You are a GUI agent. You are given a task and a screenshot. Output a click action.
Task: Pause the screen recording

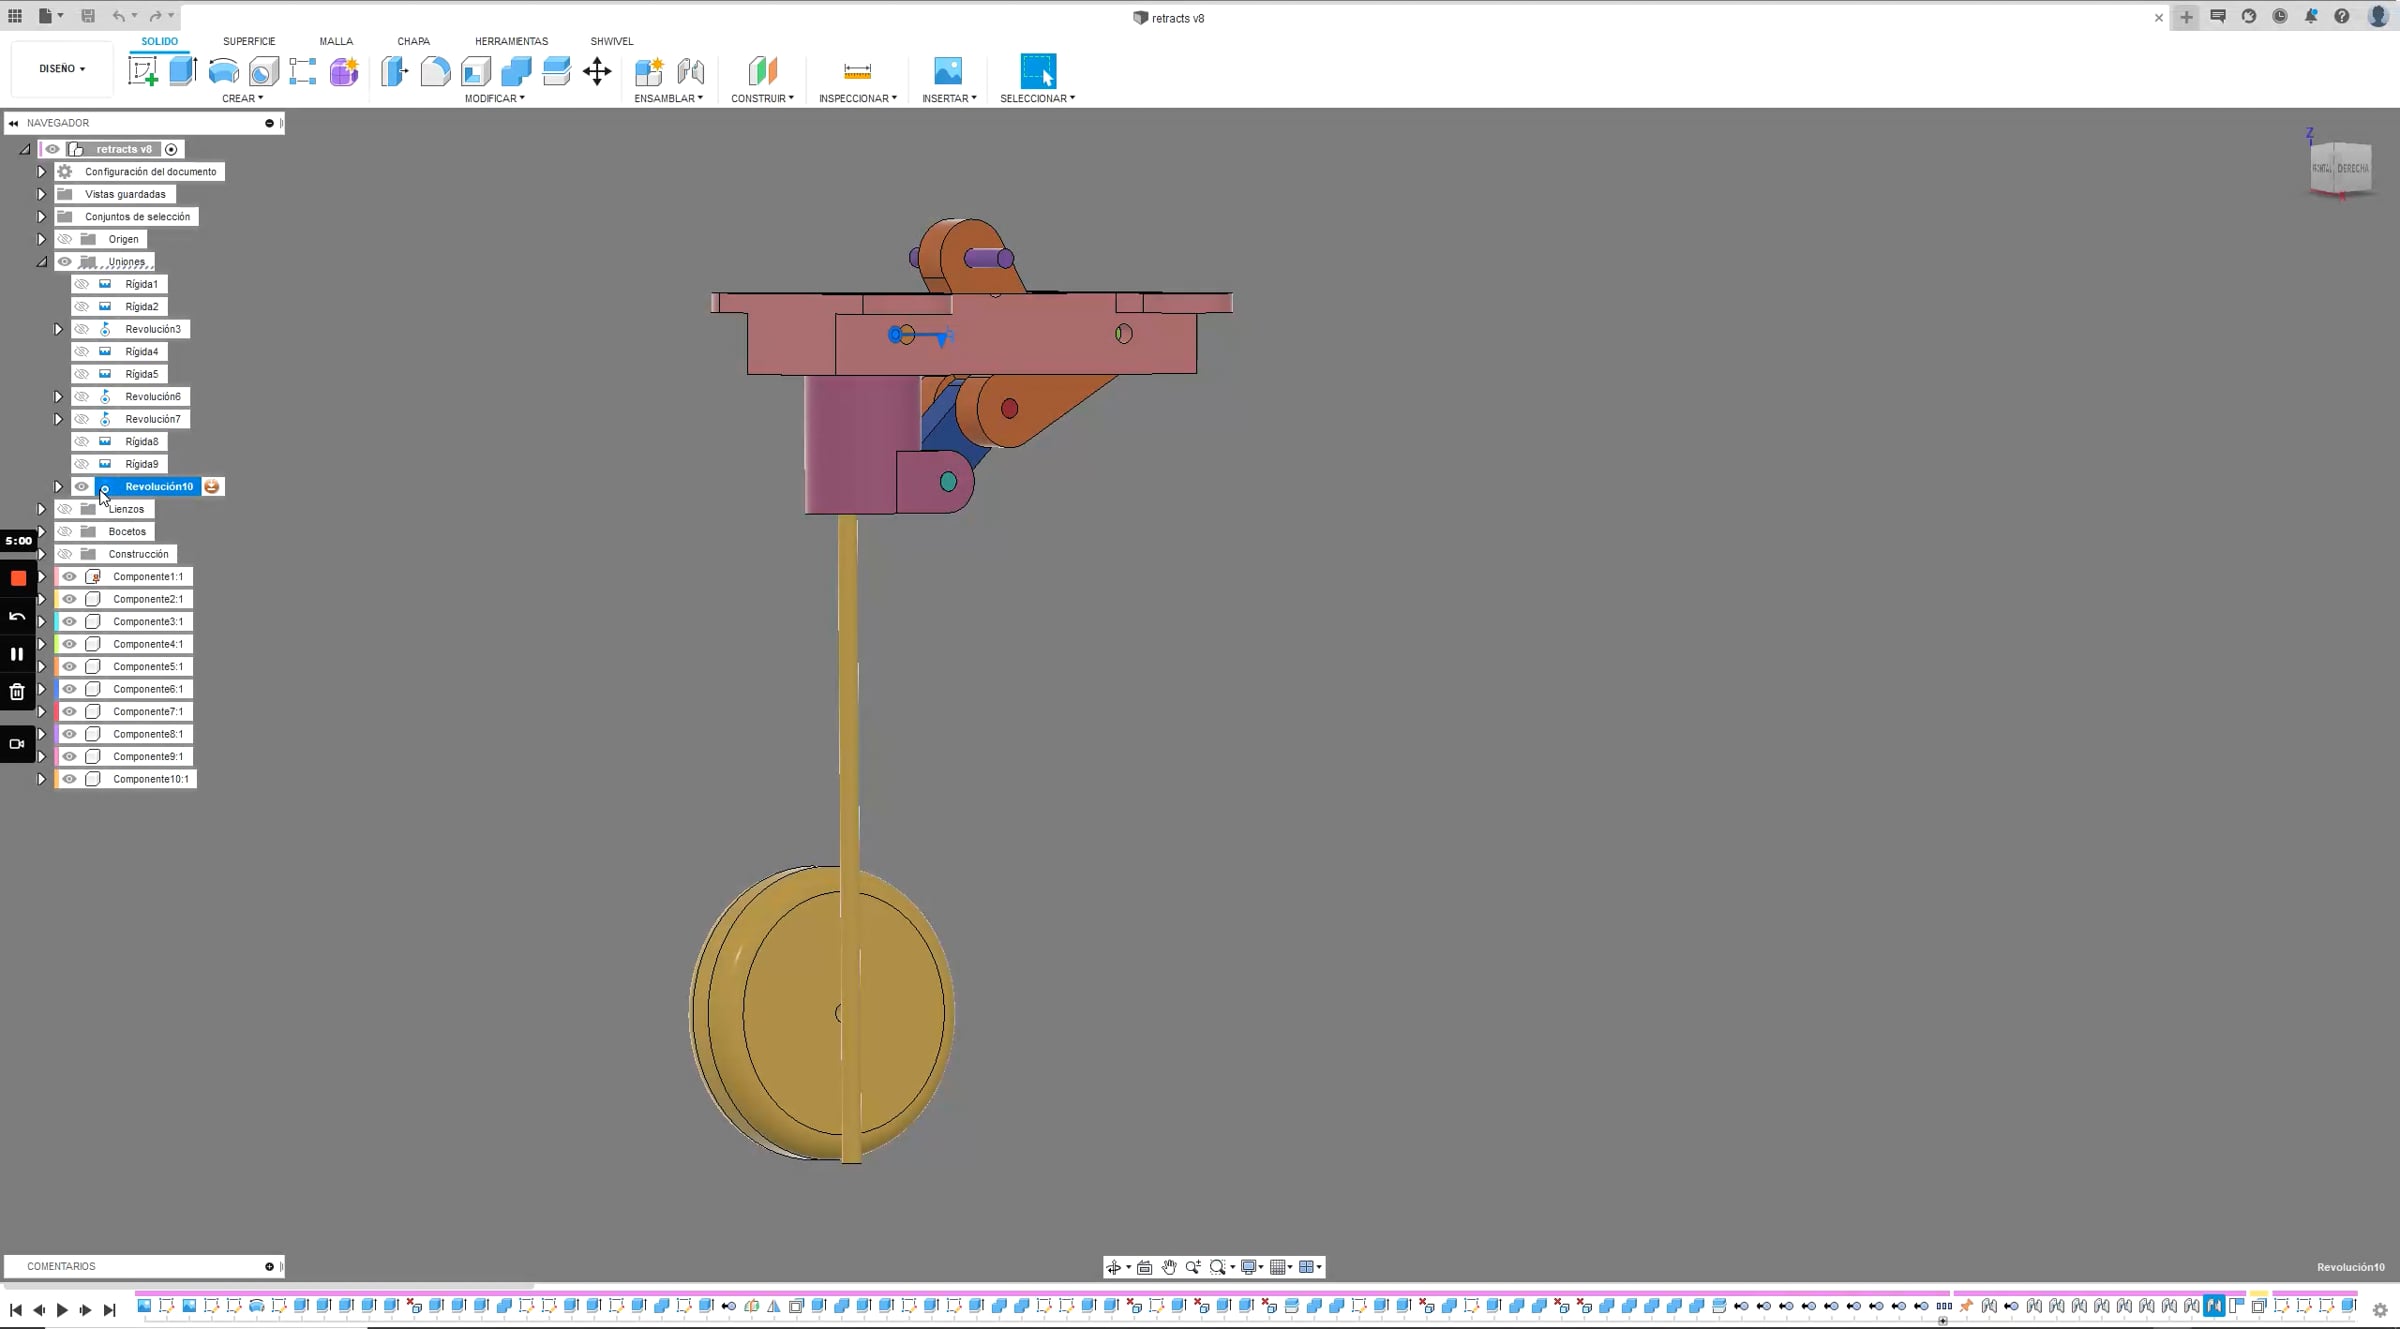pyautogui.click(x=17, y=654)
